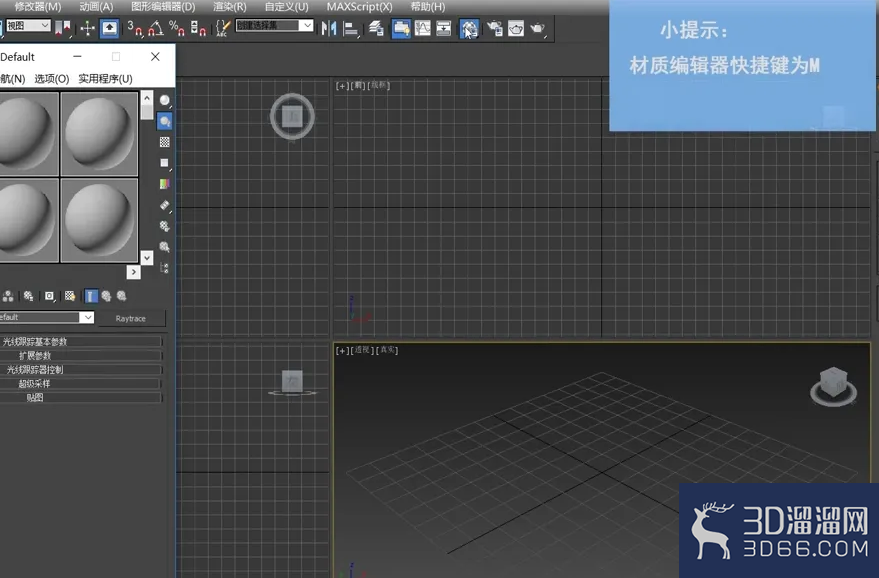Click Sample Type sphere icon in Material Editor
This screenshot has height=578, width=879.
[165, 100]
